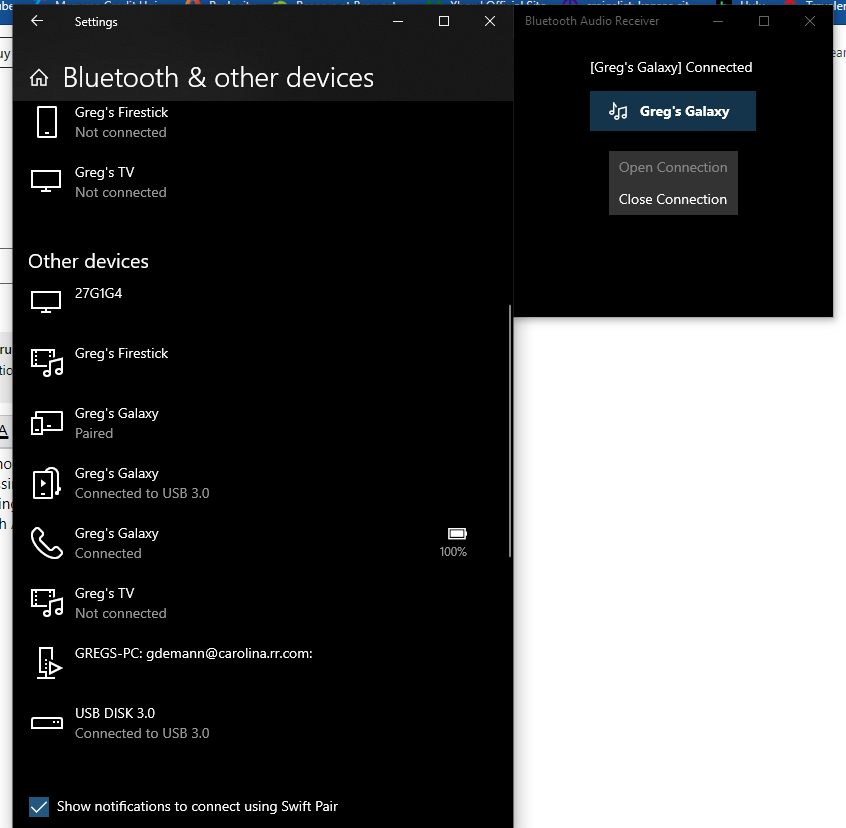Minimize the Bluetooth Audio Receiver window
Screen dimensions: 846x828
tap(718, 21)
